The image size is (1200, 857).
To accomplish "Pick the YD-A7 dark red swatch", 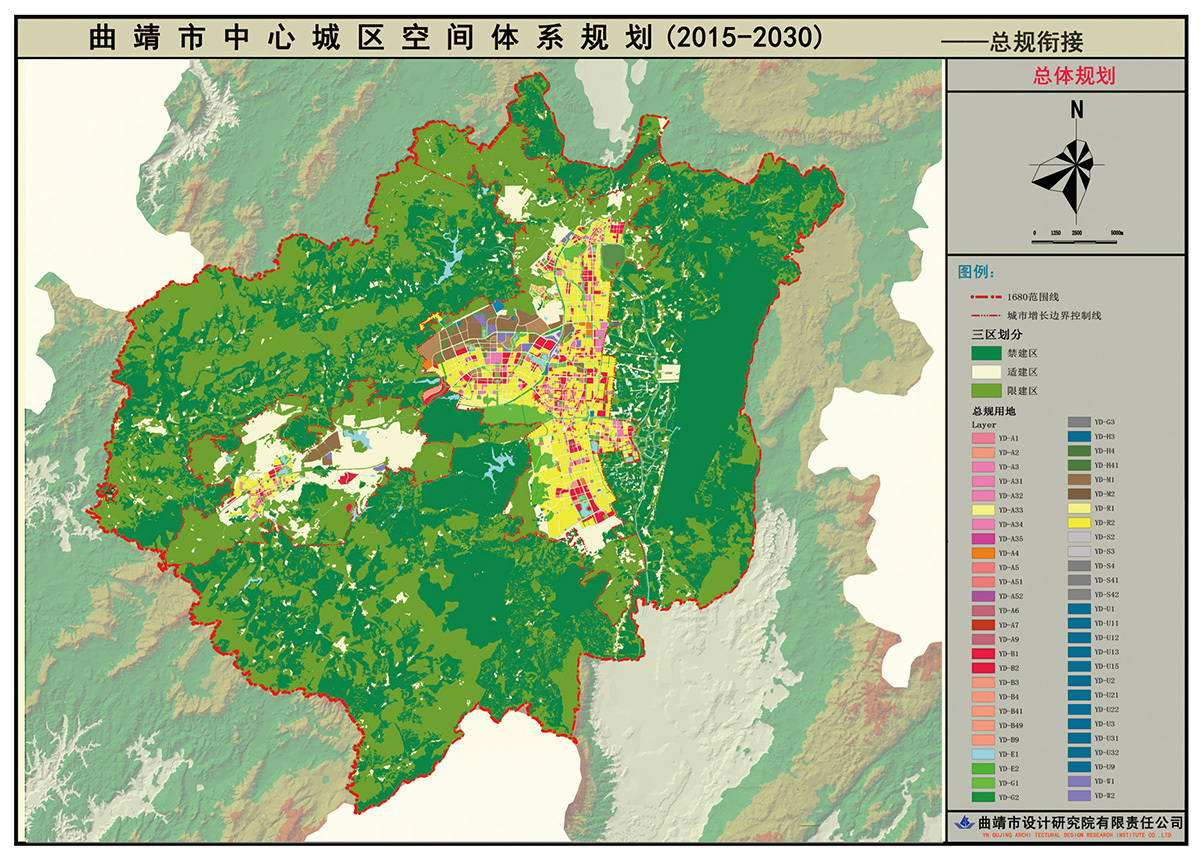I will click(x=982, y=625).
